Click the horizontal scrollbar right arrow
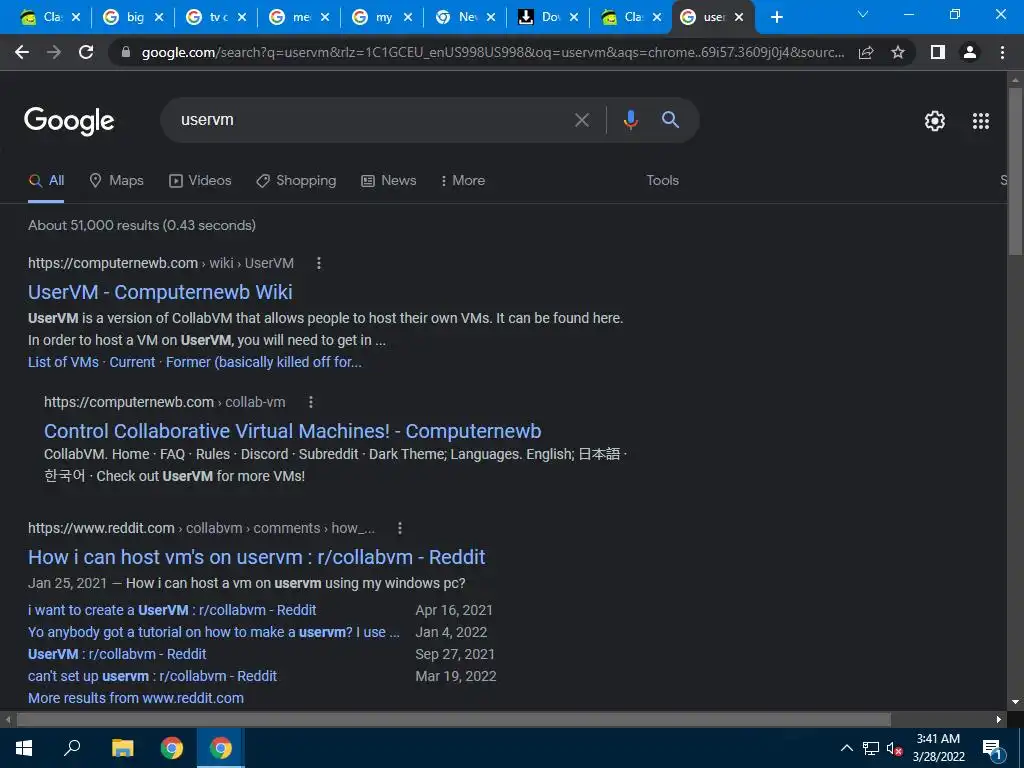This screenshot has height=768, width=1024. [x=999, y=720]
